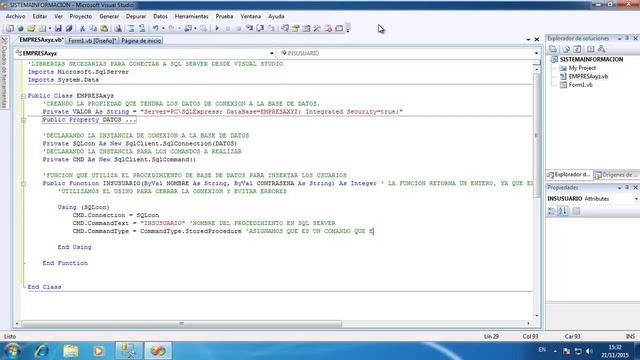This screenshot has height=360, width=640.
Task: Click the Open File folder toolbar icon
Action: coord(31,29)
